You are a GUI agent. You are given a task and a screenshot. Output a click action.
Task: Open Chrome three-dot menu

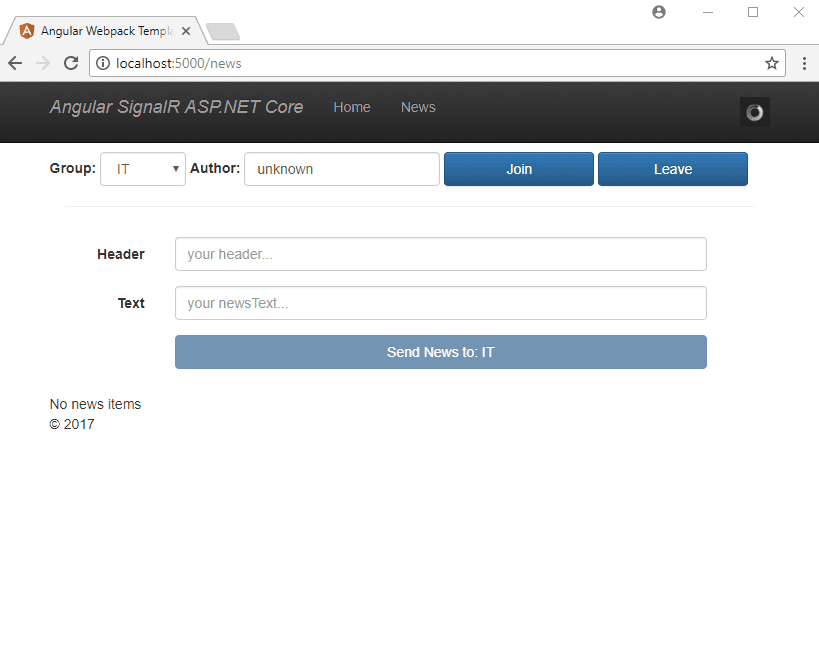[804, 63]
